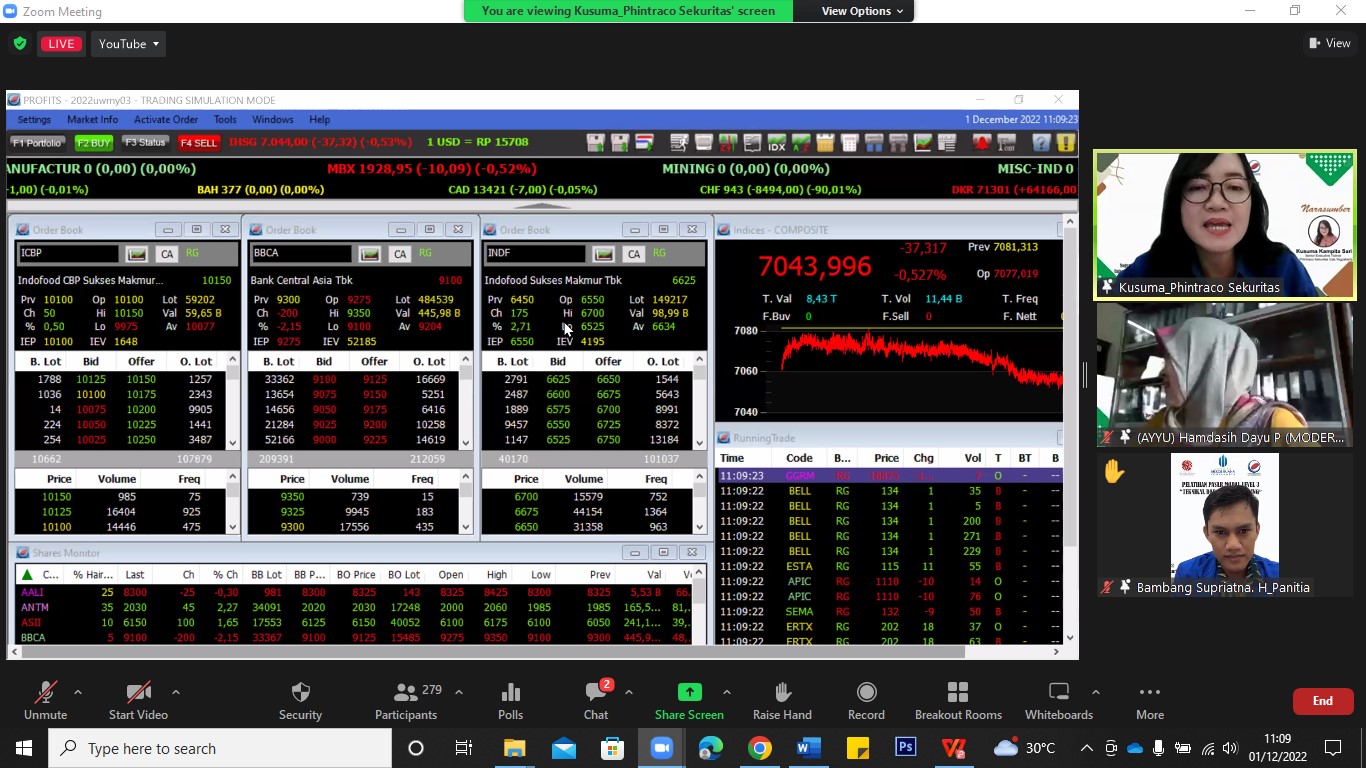Image resolution: width=1366 pixels, height=768 pixels.
Task: Open Settings menu in PROFITS
Action: point(34,119)
